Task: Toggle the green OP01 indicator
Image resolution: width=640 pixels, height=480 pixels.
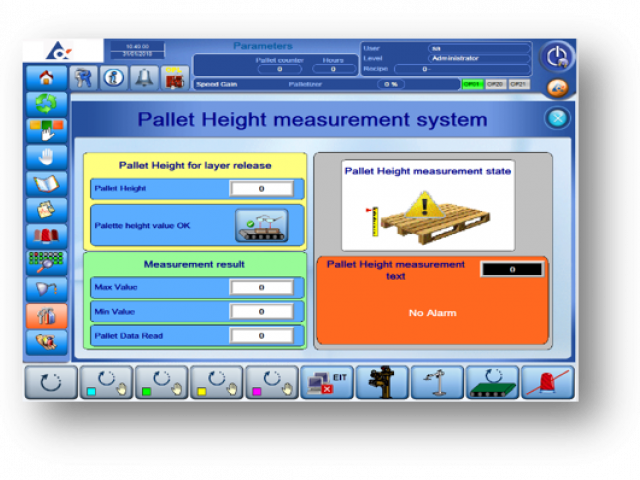Action: (x=472, y=84)
